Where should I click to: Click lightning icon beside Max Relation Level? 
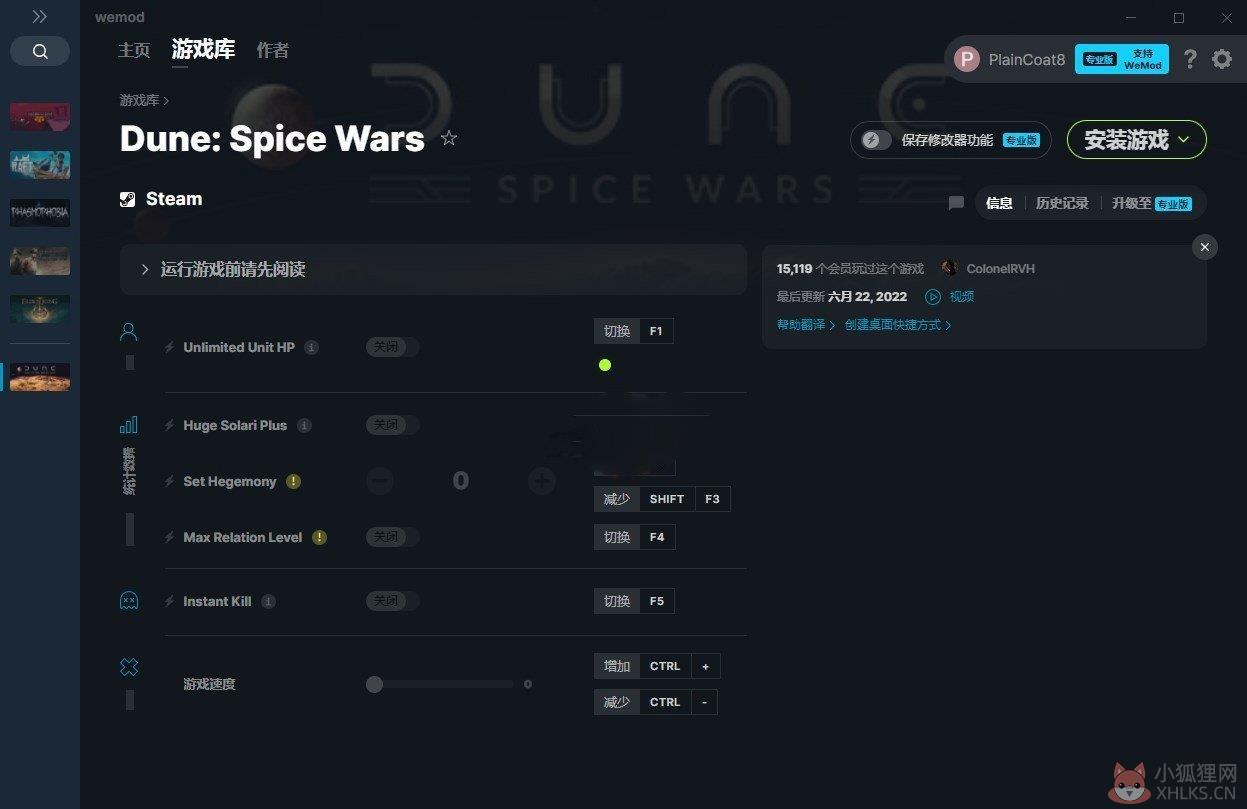[x=170, y=537]
